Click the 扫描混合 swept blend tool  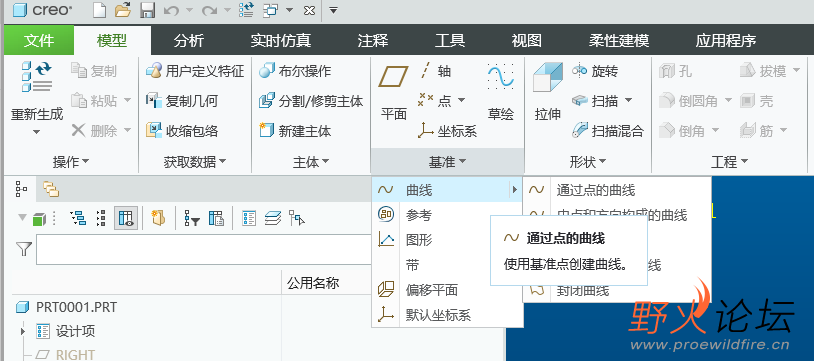click(607, 130)
